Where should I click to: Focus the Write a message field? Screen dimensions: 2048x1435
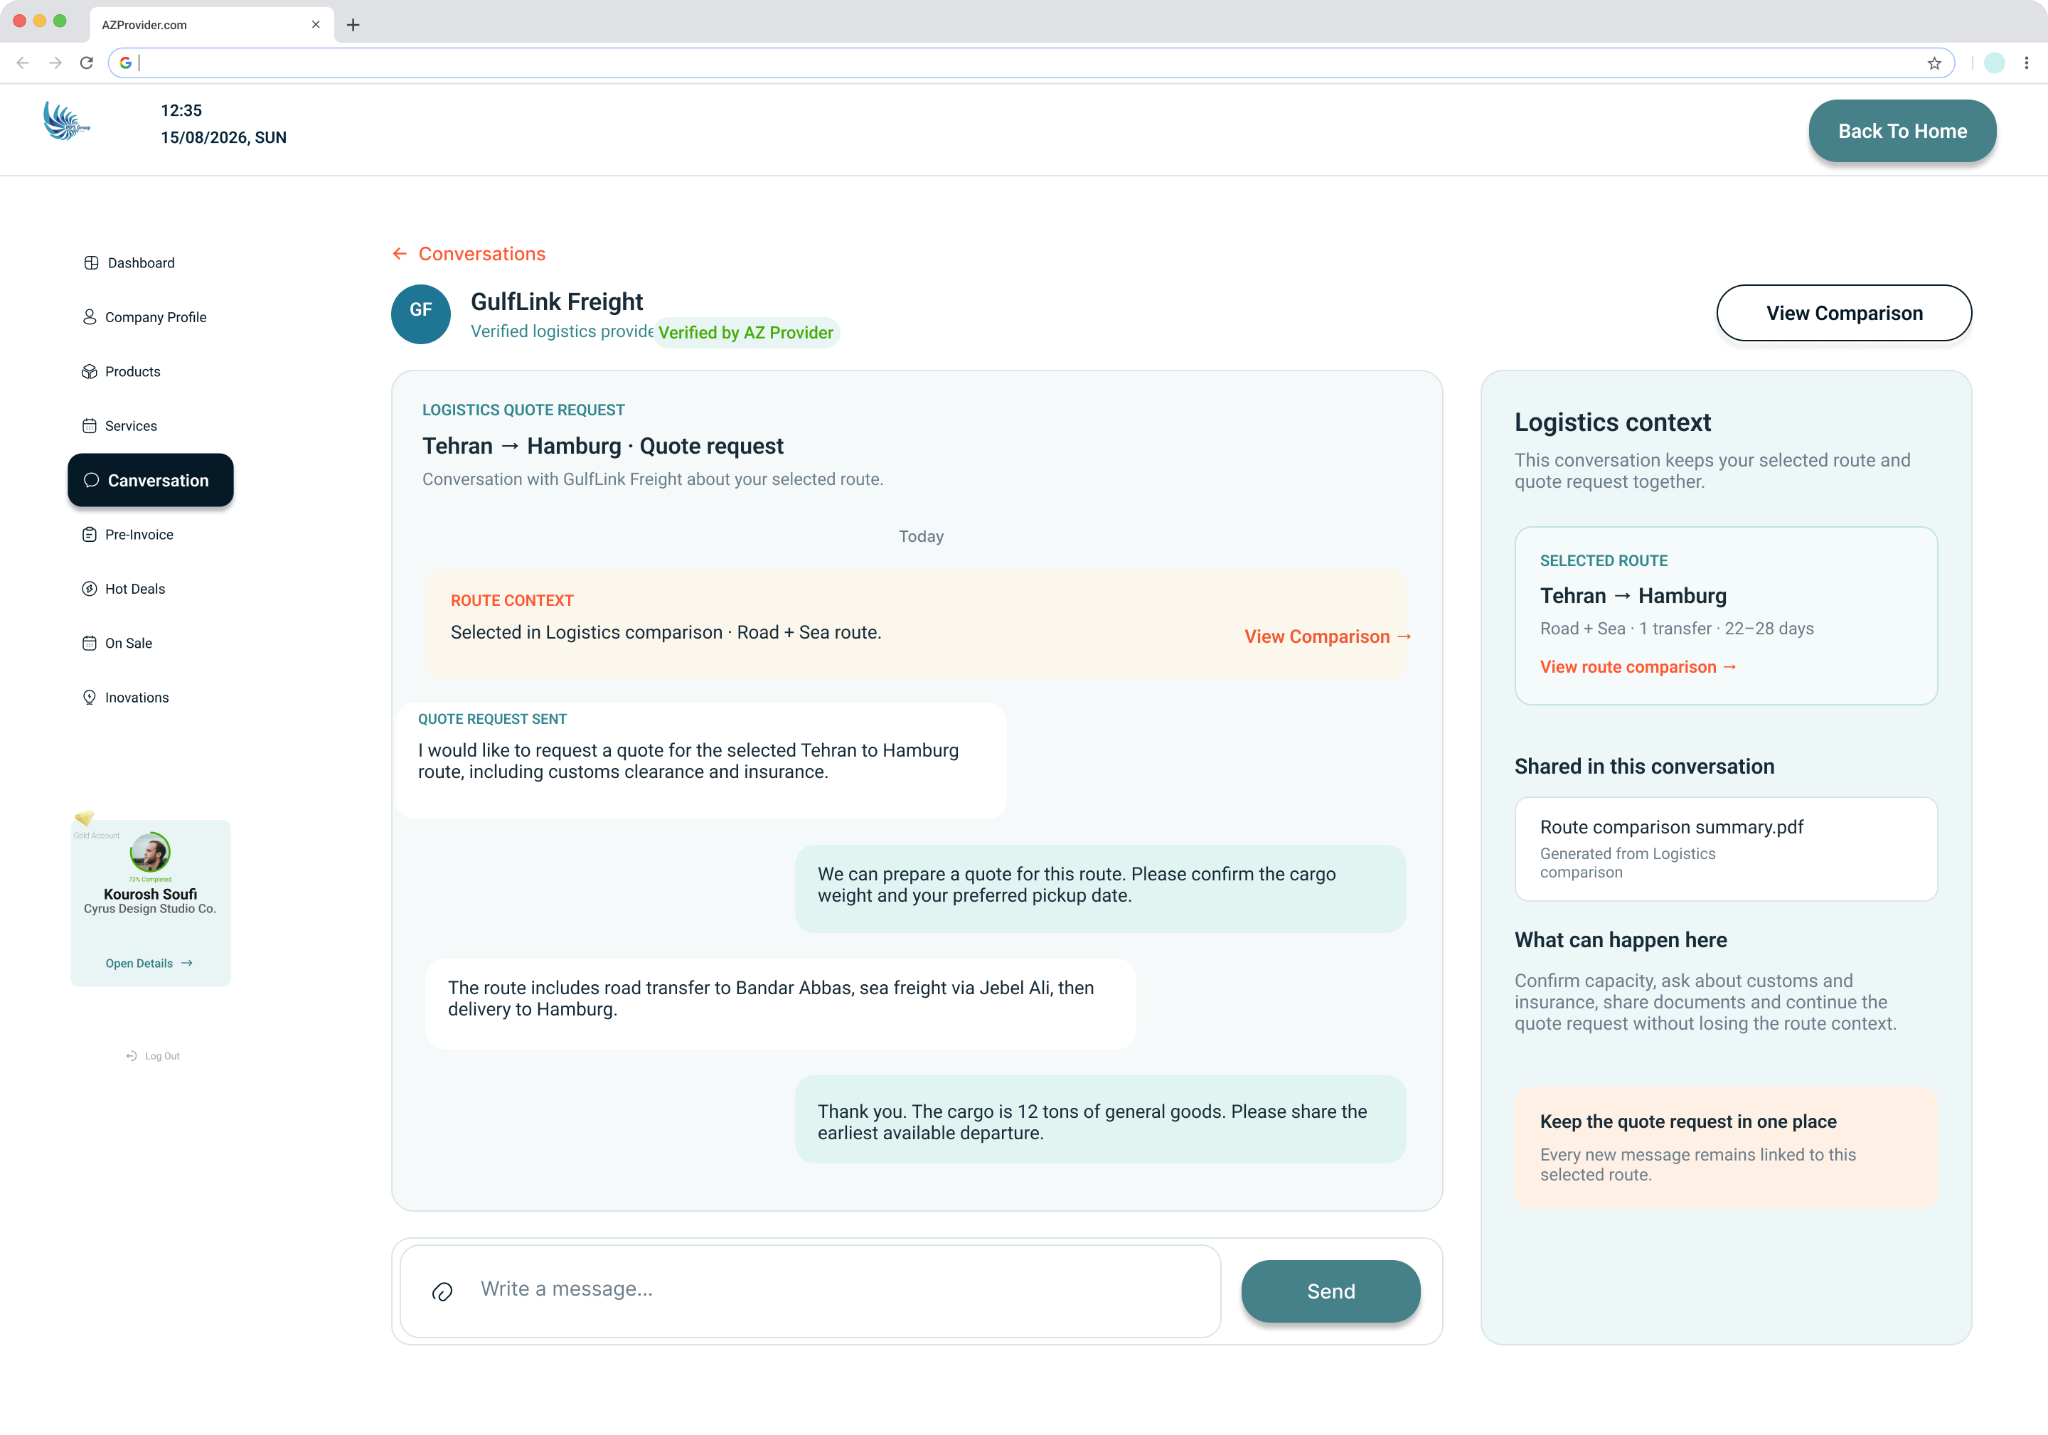click(x=811, y=1291)
